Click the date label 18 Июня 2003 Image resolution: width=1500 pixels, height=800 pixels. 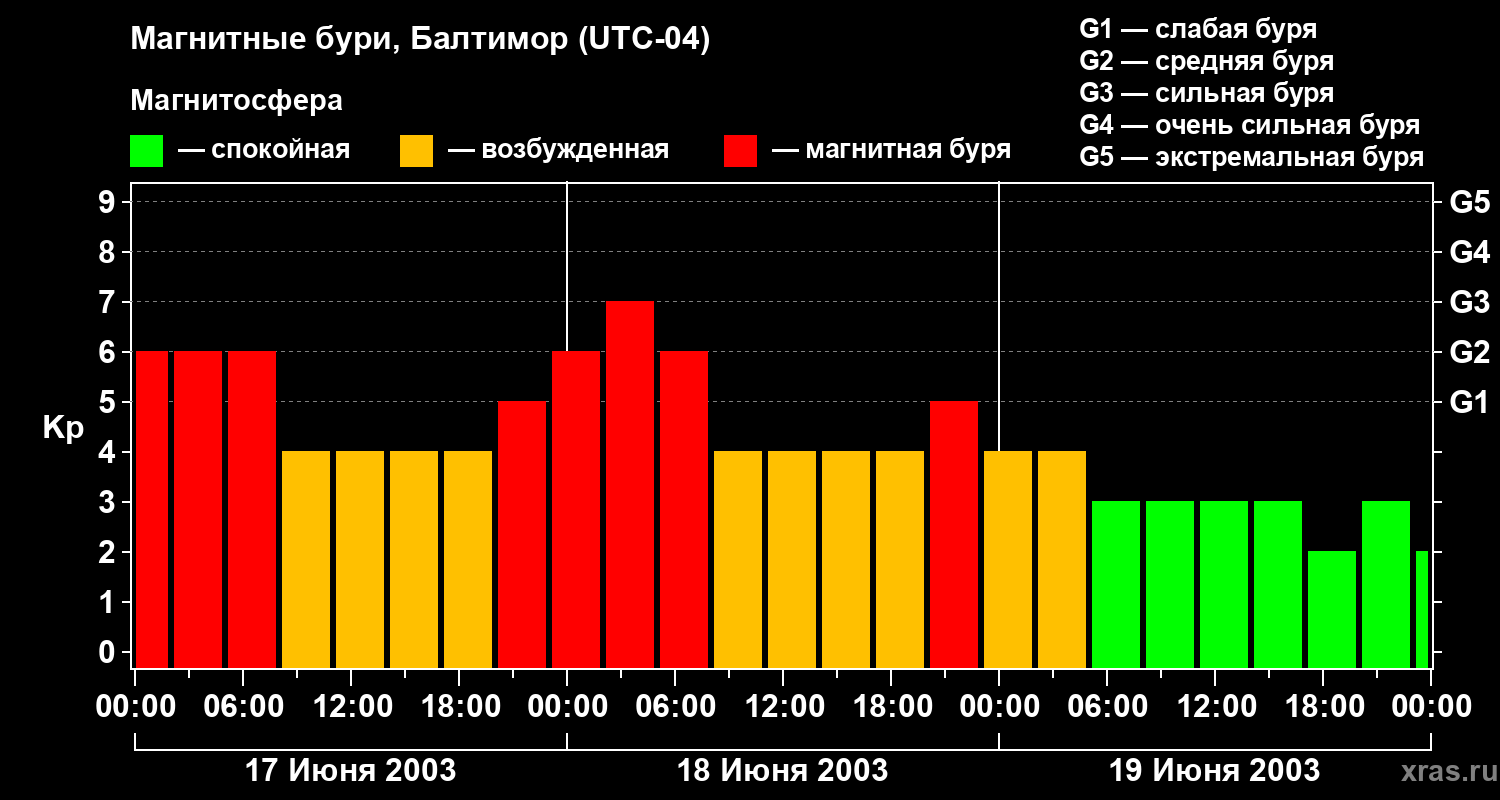coord(783,771)
